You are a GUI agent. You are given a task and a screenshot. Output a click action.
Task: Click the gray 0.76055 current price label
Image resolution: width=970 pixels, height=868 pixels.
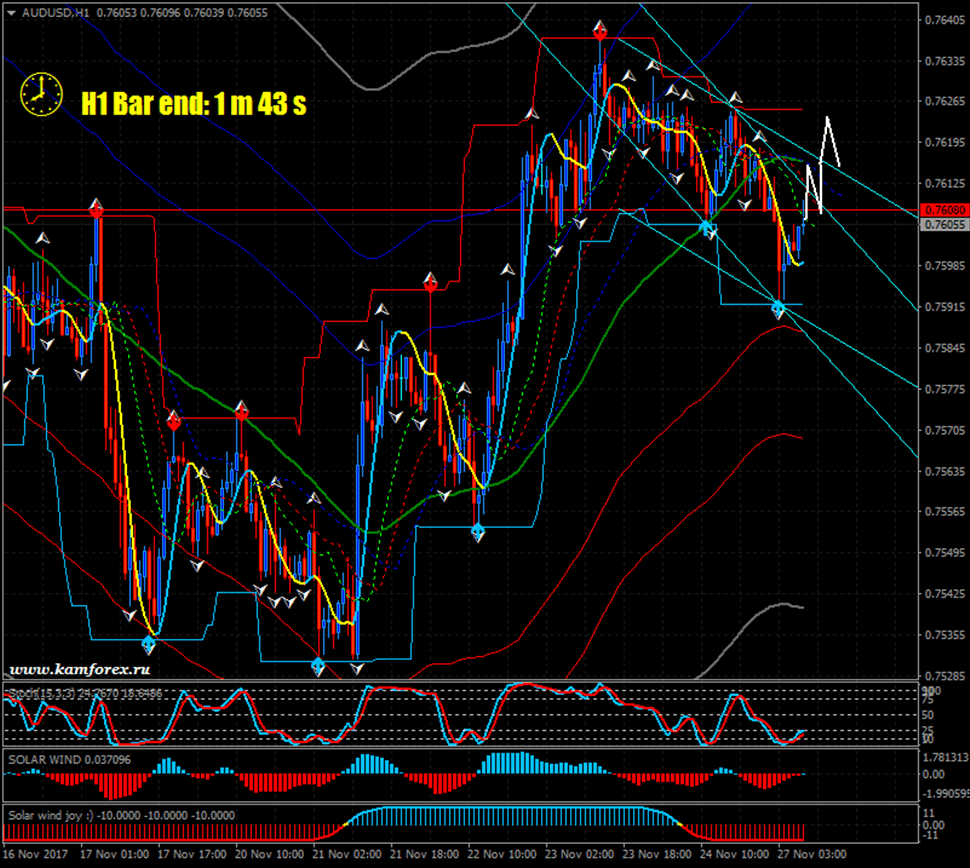click(945, 225)
